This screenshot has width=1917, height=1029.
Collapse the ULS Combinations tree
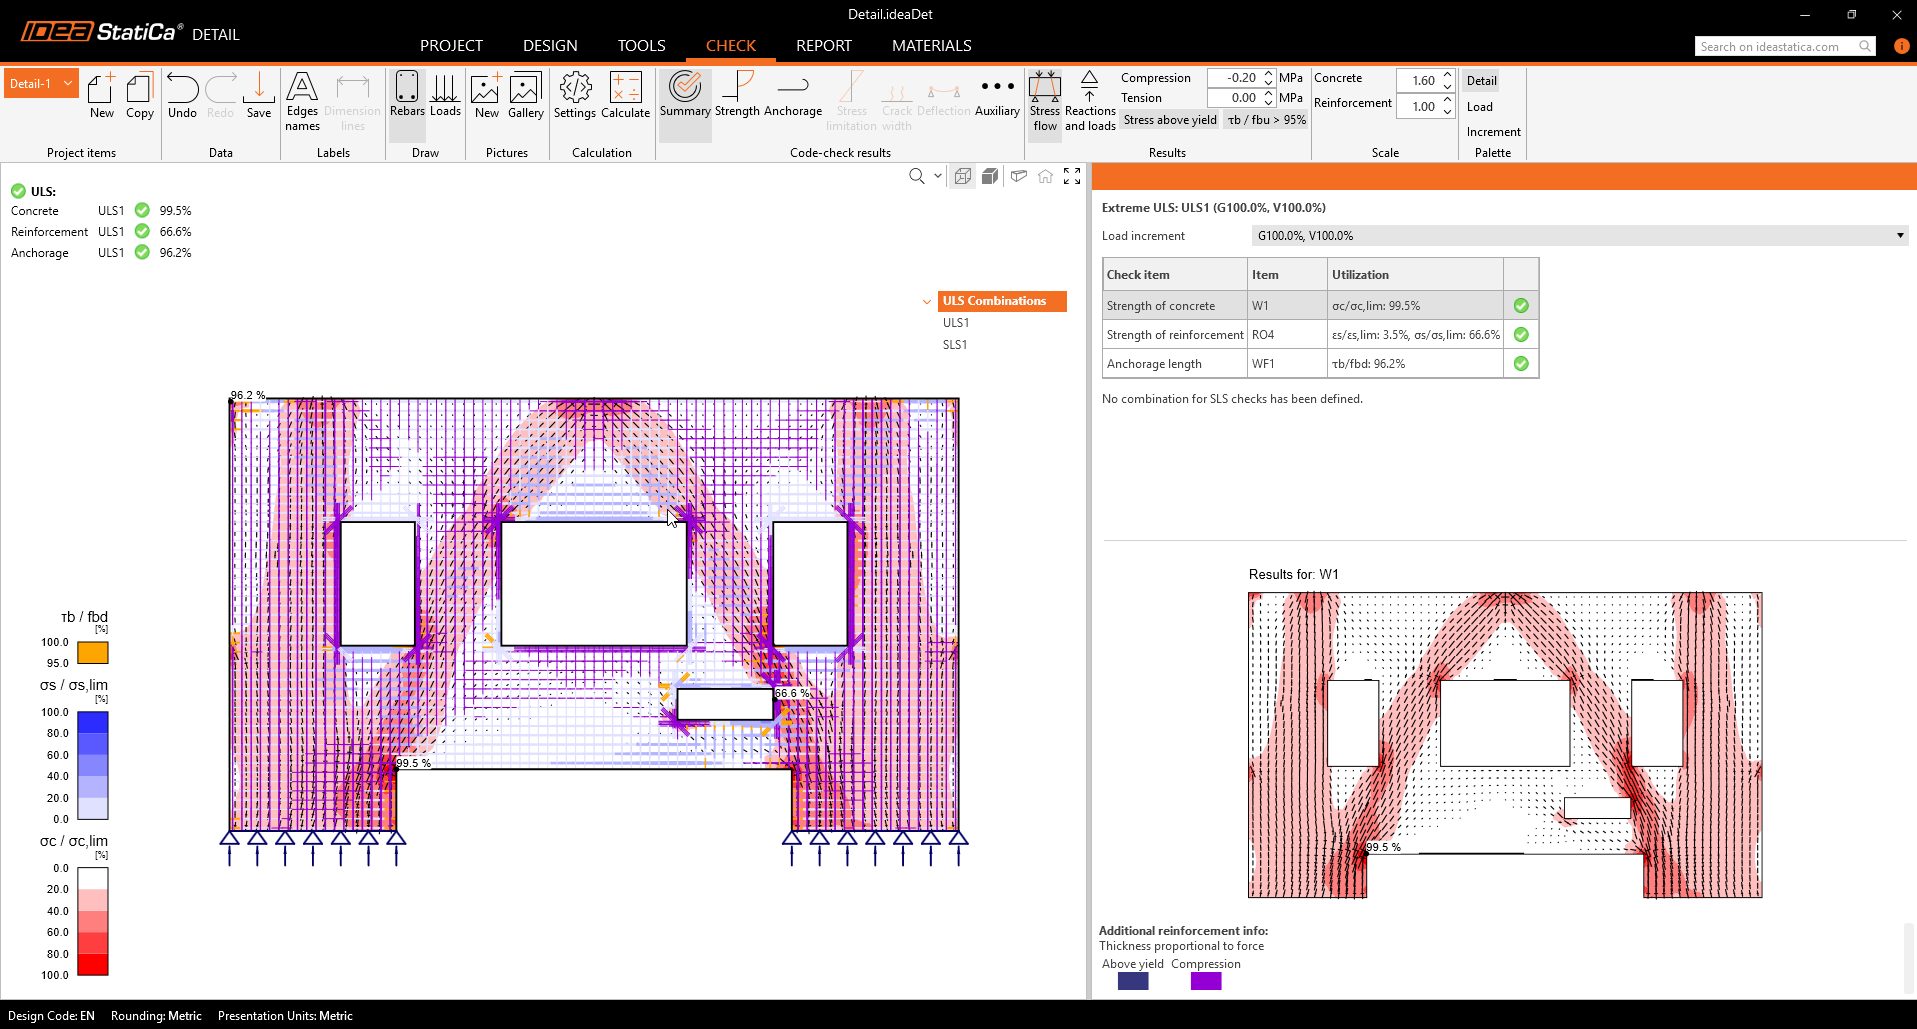927,301
